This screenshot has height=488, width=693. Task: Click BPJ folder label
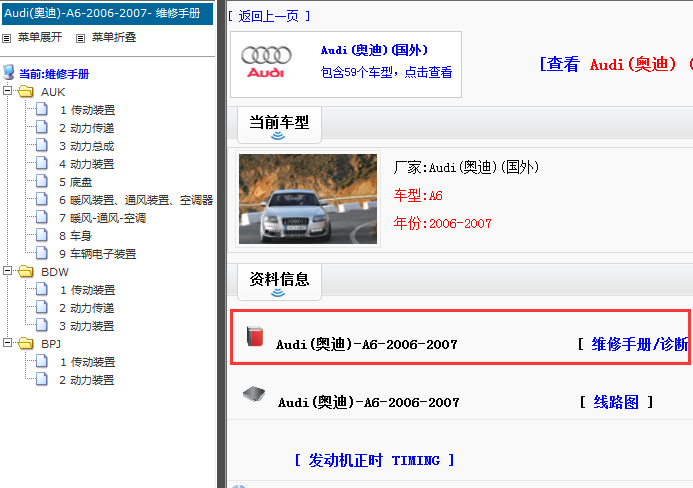click(51, 344)
